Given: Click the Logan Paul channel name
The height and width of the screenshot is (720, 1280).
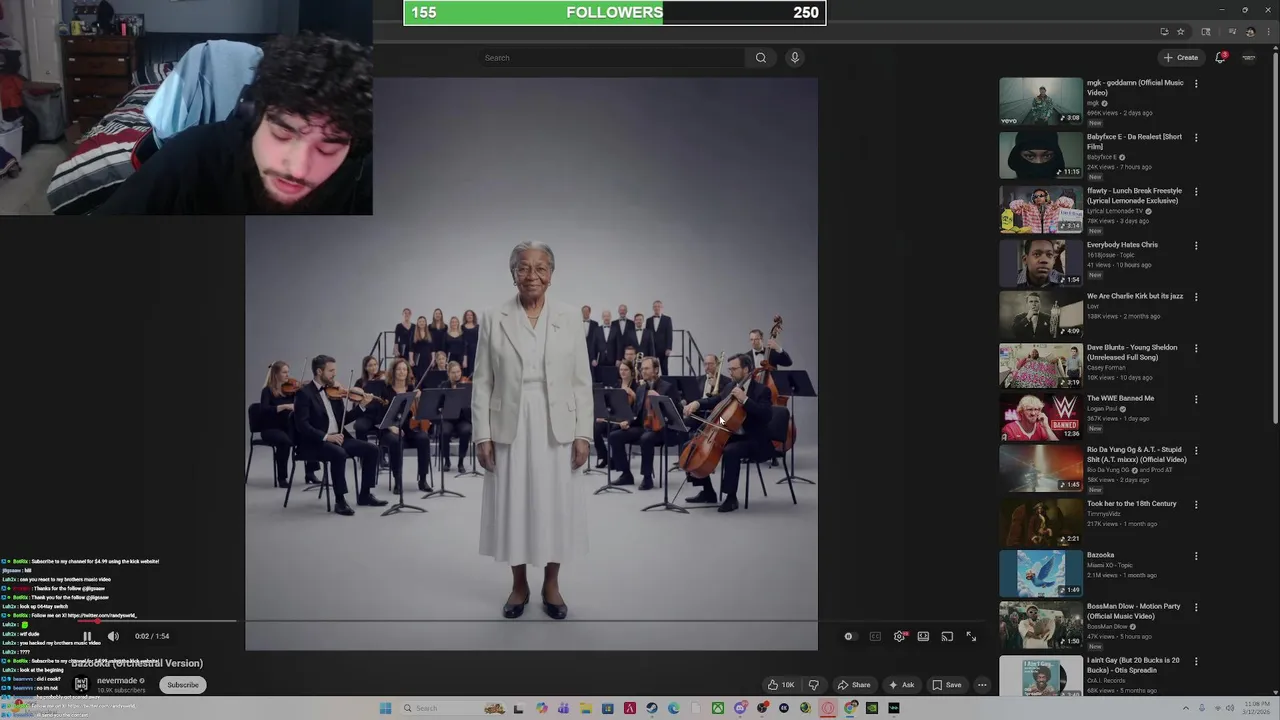Looking at the screenshot, I should click(1103, 409).
